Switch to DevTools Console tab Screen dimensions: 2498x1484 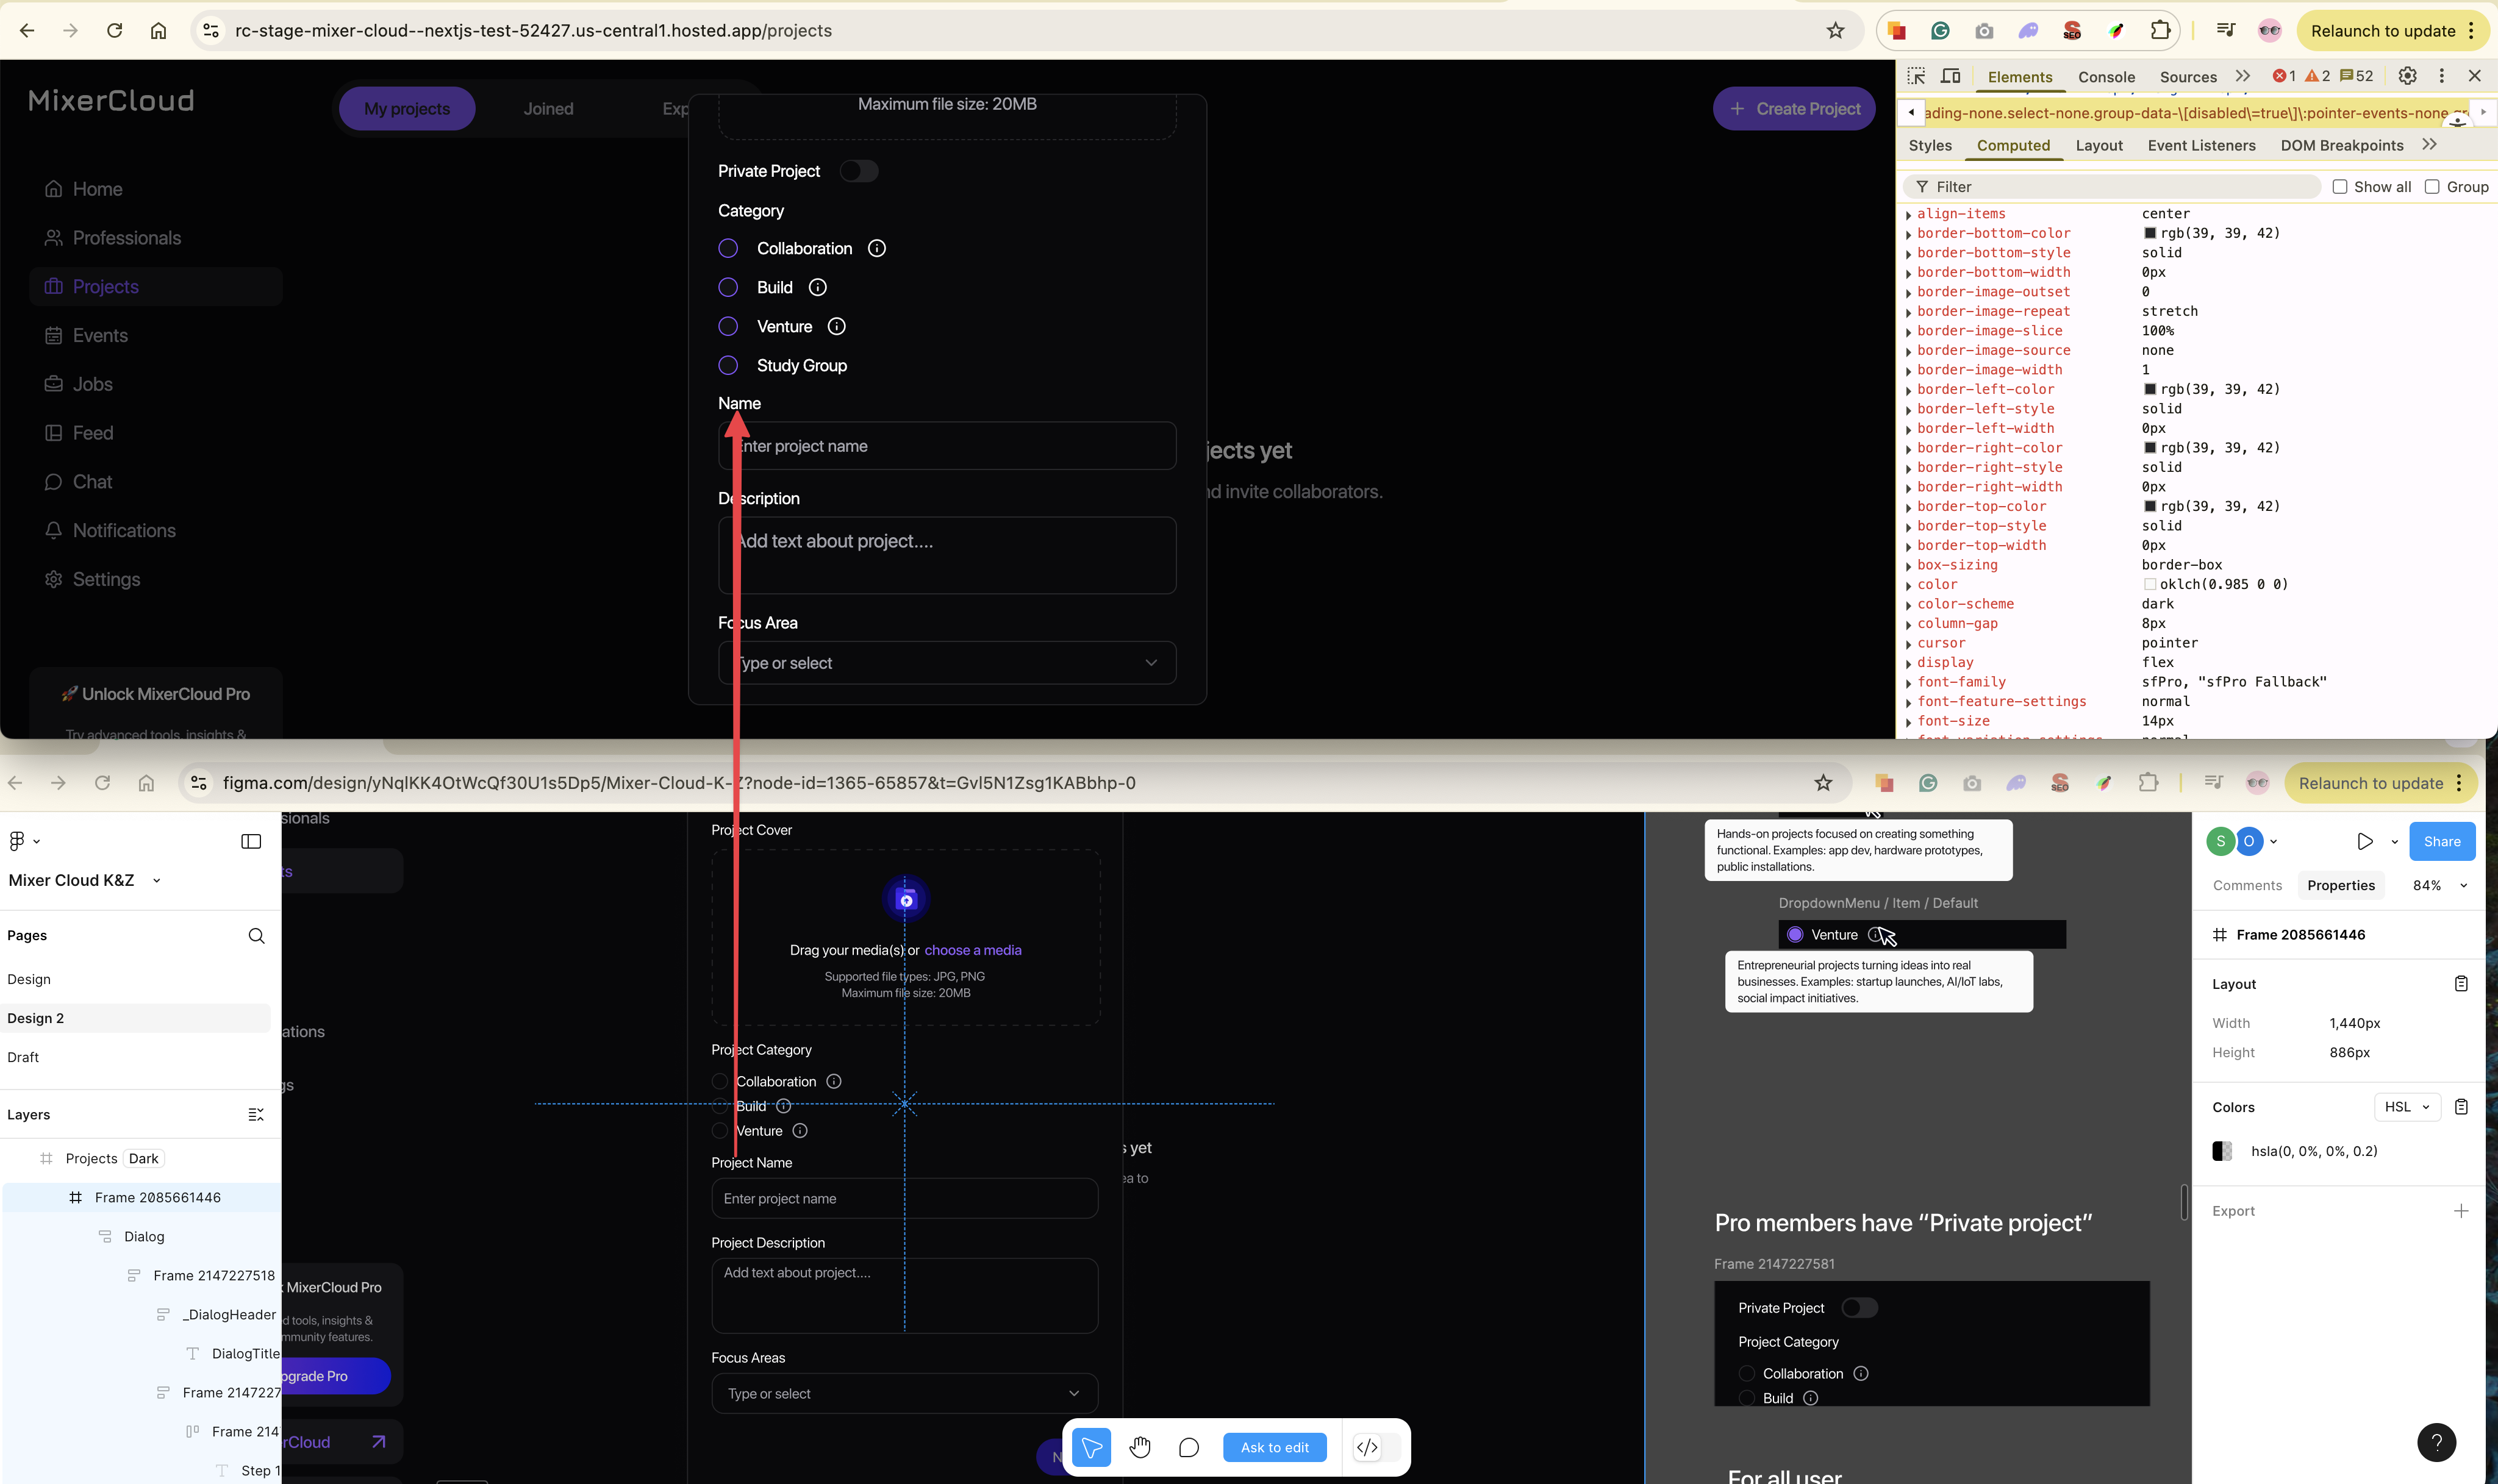tap(2106, 77)
